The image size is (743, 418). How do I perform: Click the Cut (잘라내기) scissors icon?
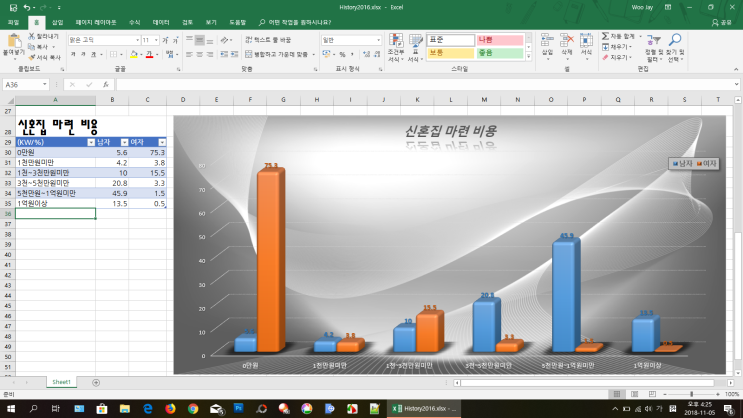31,36
